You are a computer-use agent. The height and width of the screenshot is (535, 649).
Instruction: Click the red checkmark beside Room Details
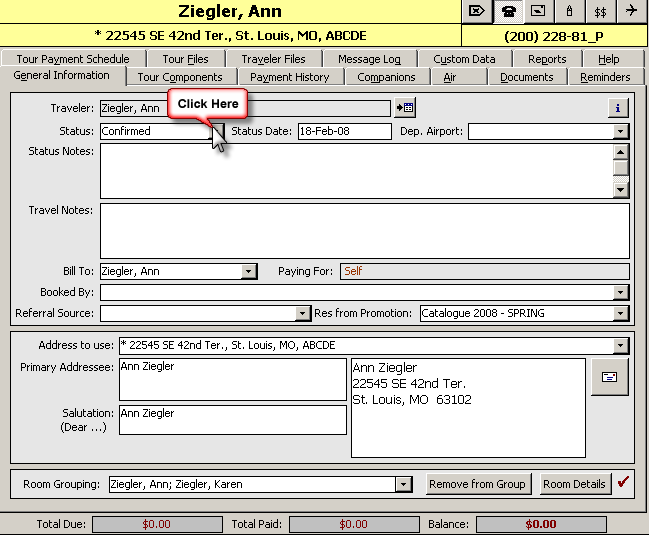pyautogui.click(x=623, y=483)
